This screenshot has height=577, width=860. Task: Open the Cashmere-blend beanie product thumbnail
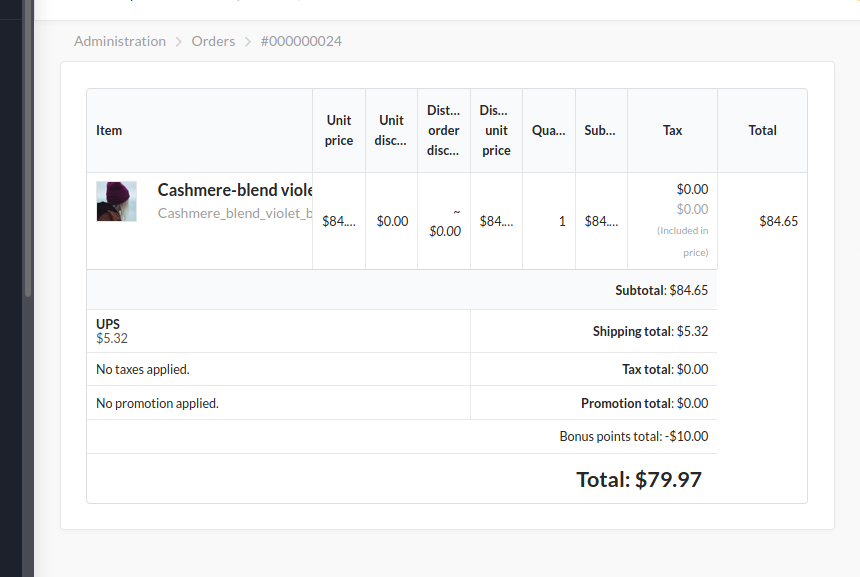click(116, 201)
